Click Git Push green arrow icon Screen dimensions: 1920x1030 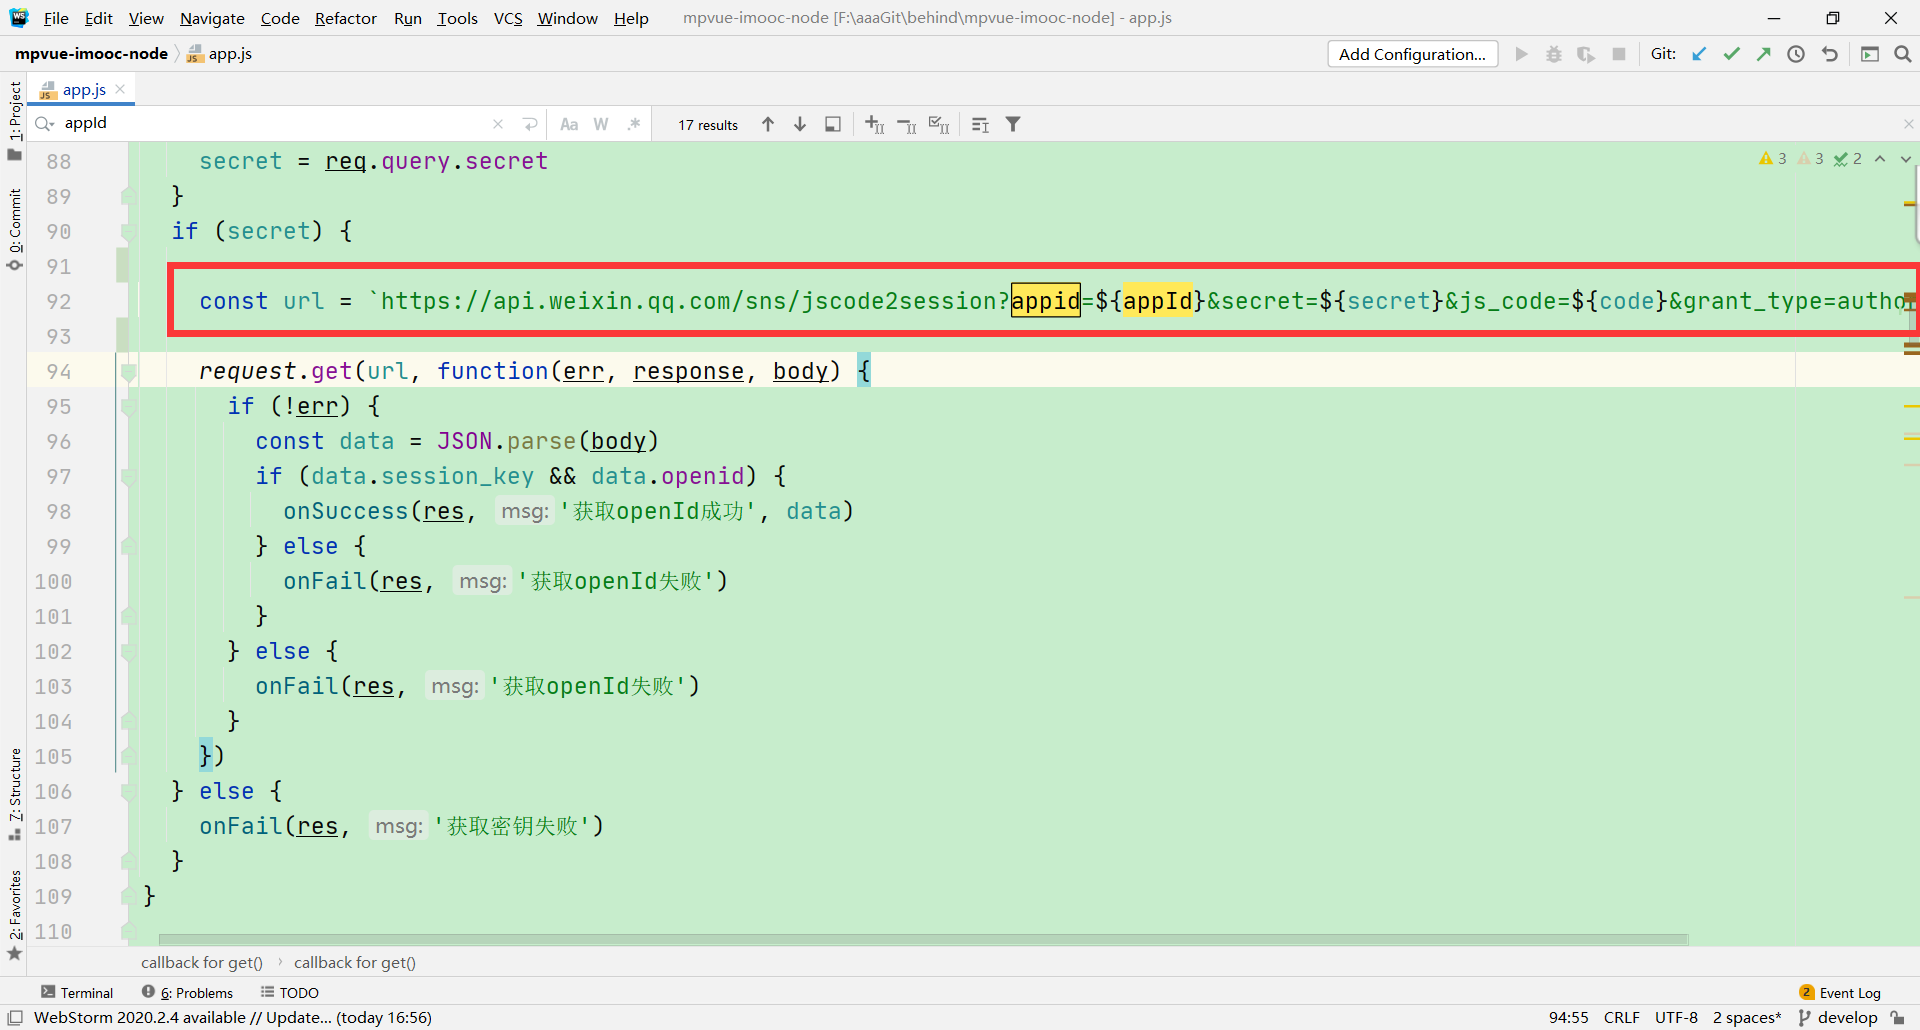1764,54
